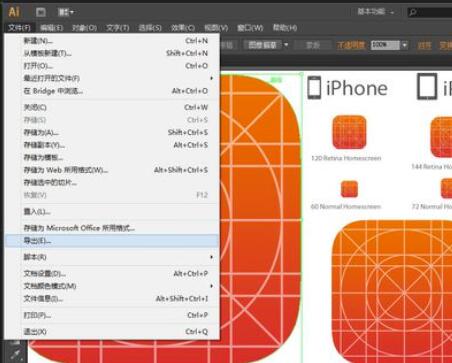Click the 蒙版 Mask button
The width and height of the screenshot is (452, 363).
313,45
